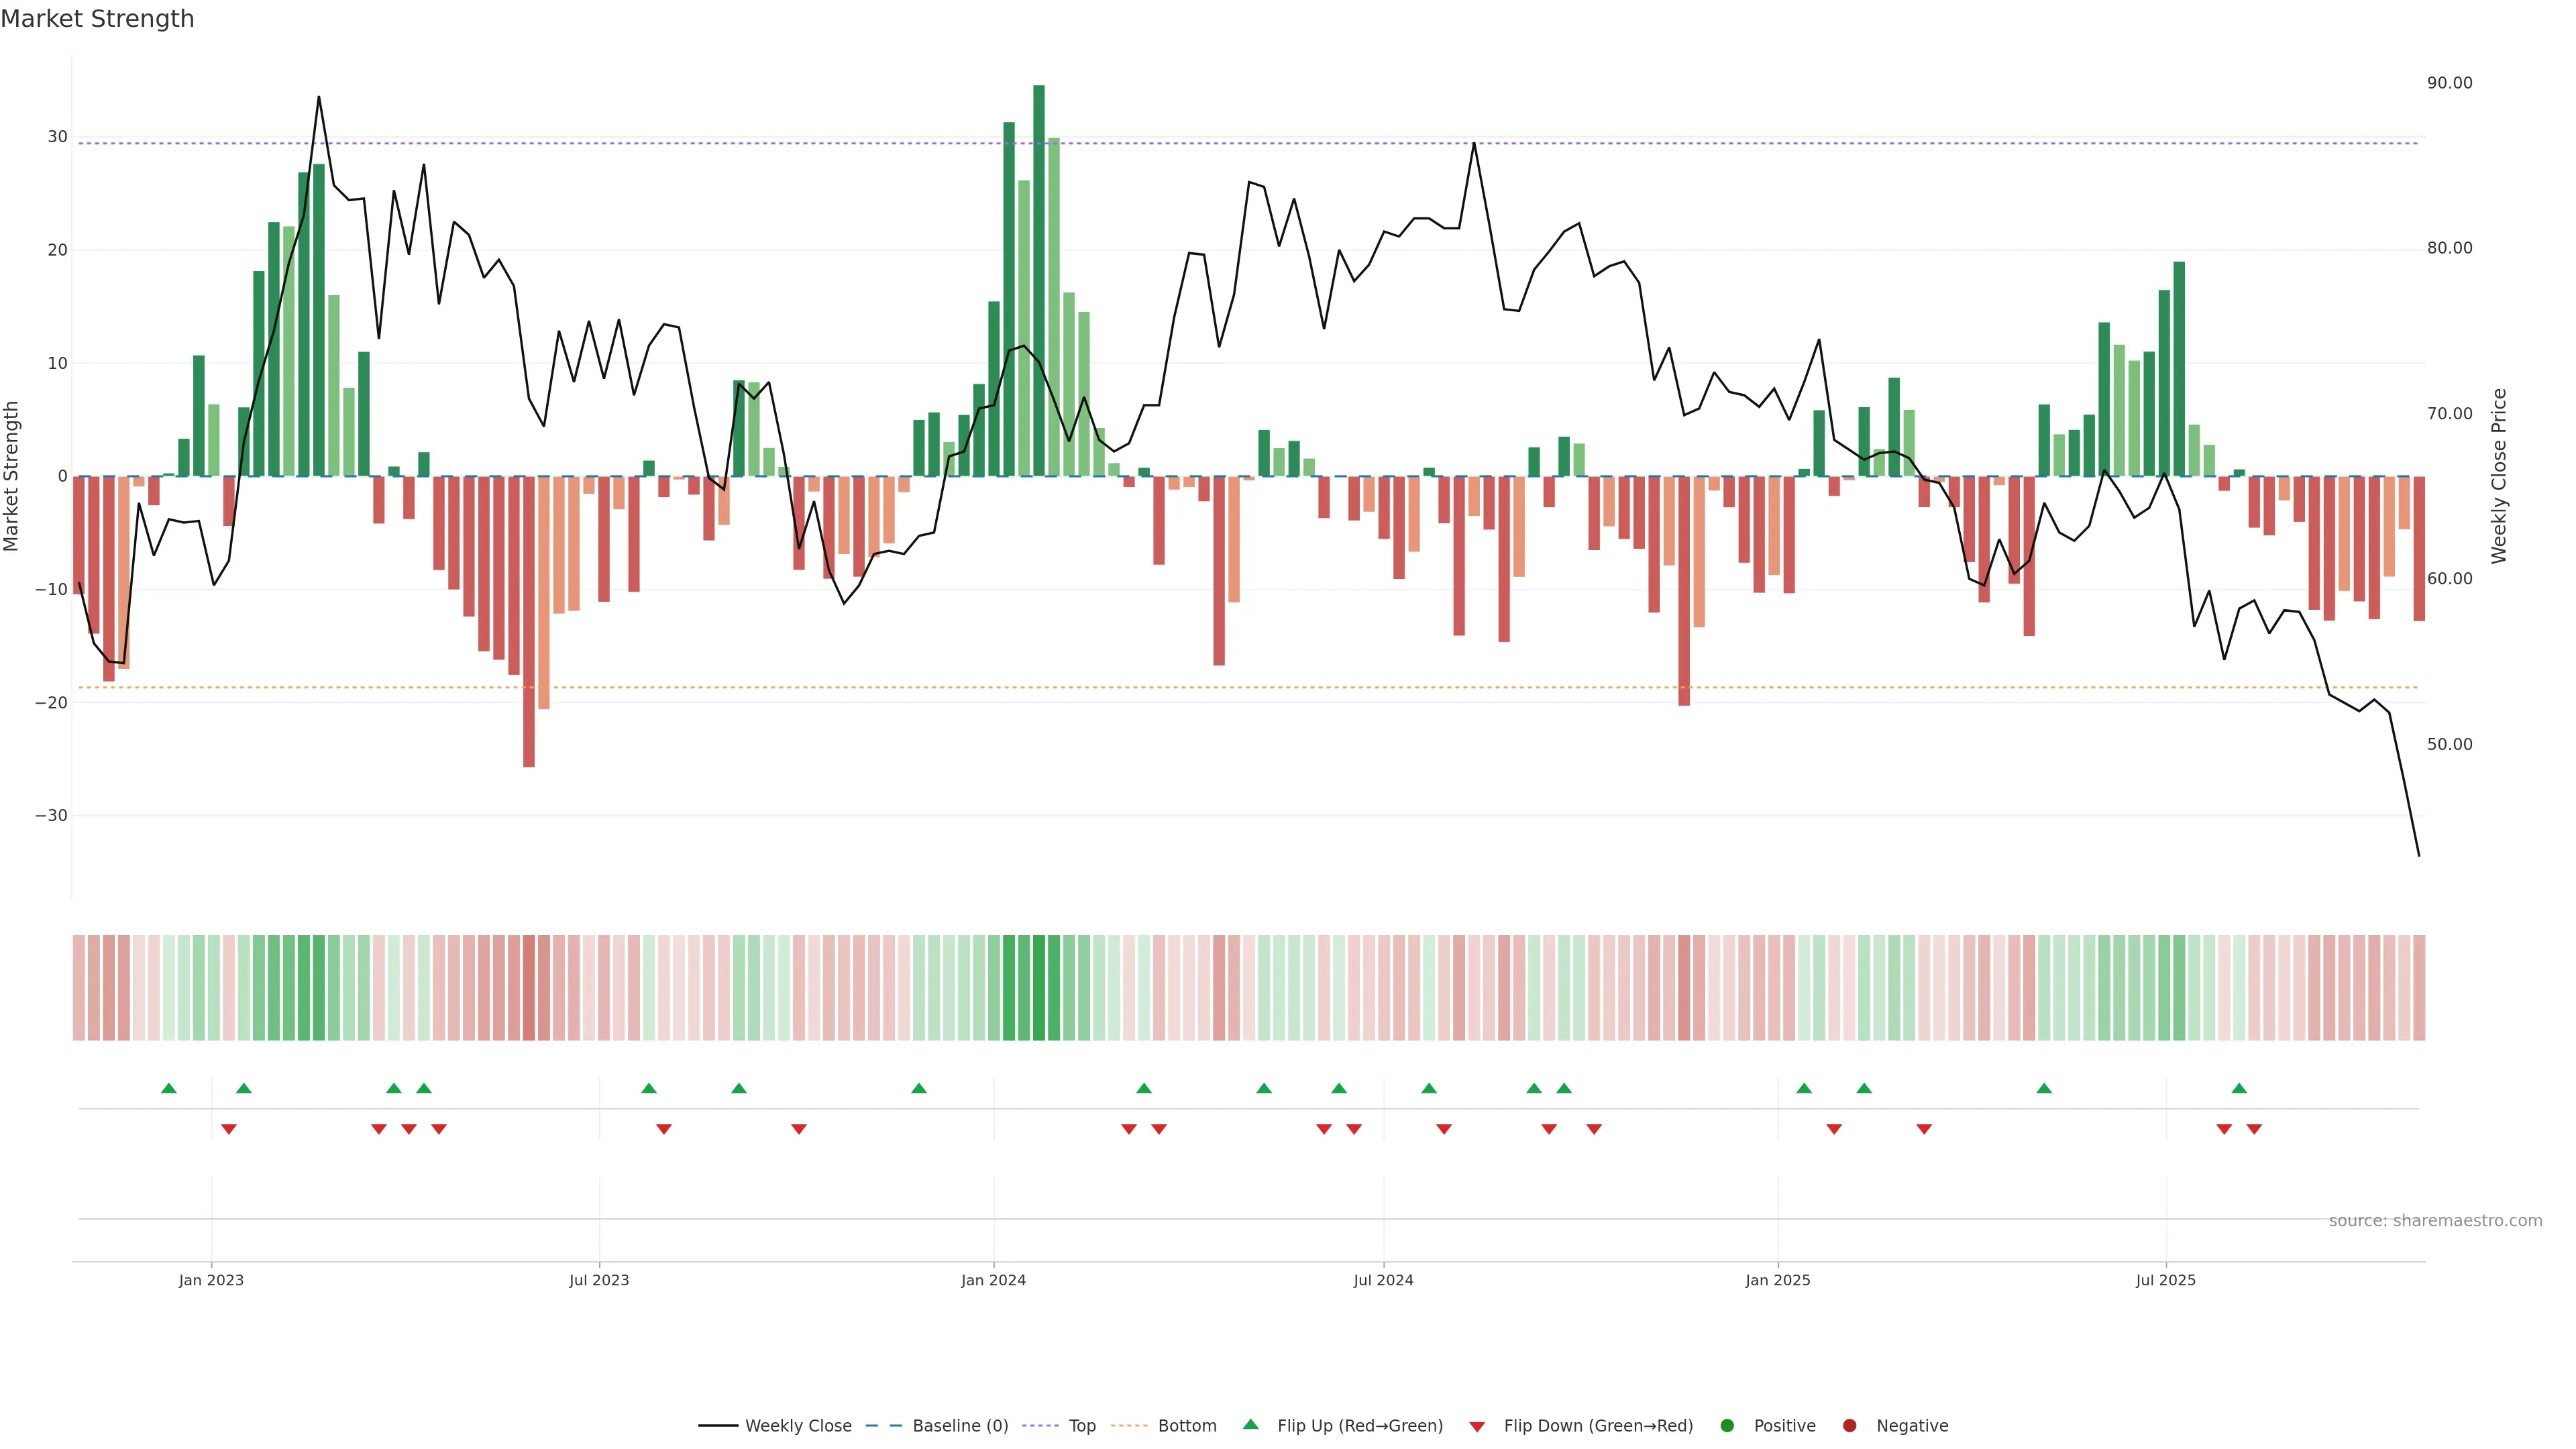Click the Negative red circle legend icon
The height and width of the screenshot is (1449, 2576).
(1849, 1426)
